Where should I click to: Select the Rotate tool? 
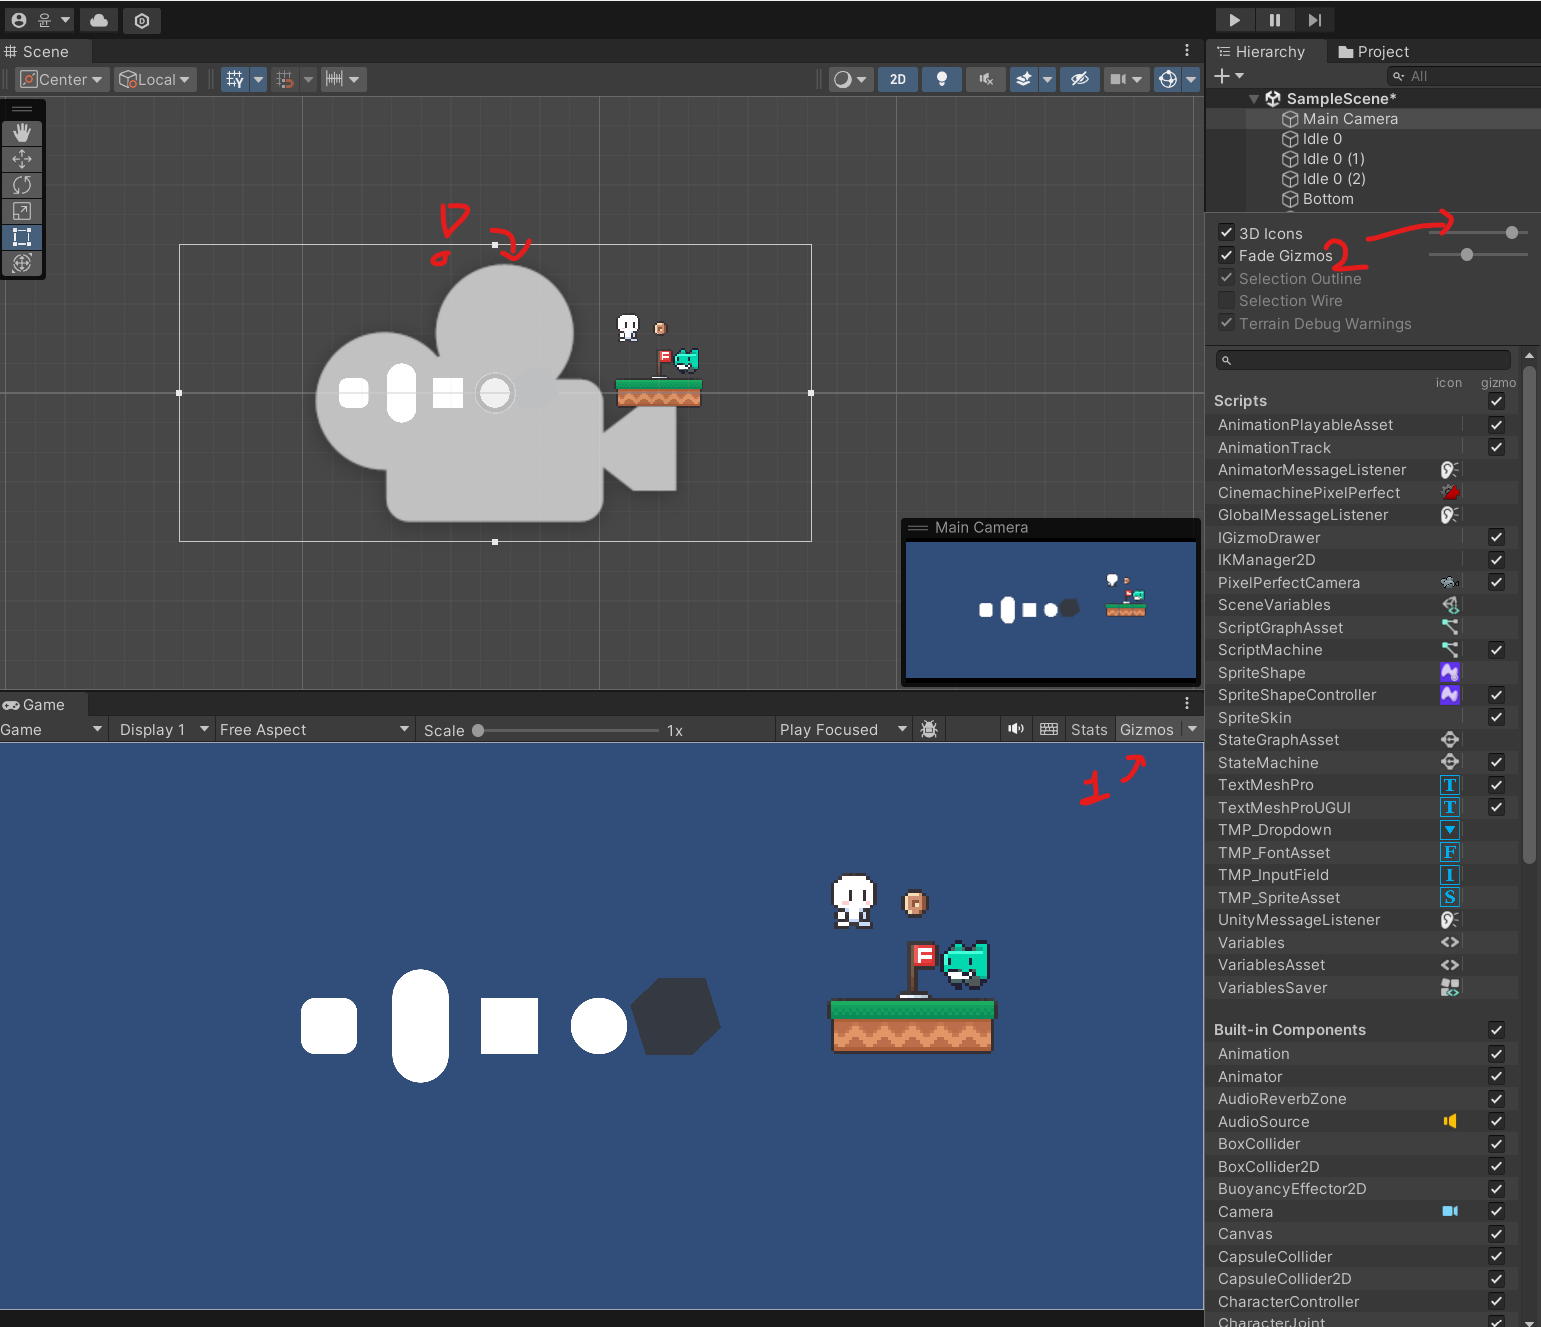(22, 185)
